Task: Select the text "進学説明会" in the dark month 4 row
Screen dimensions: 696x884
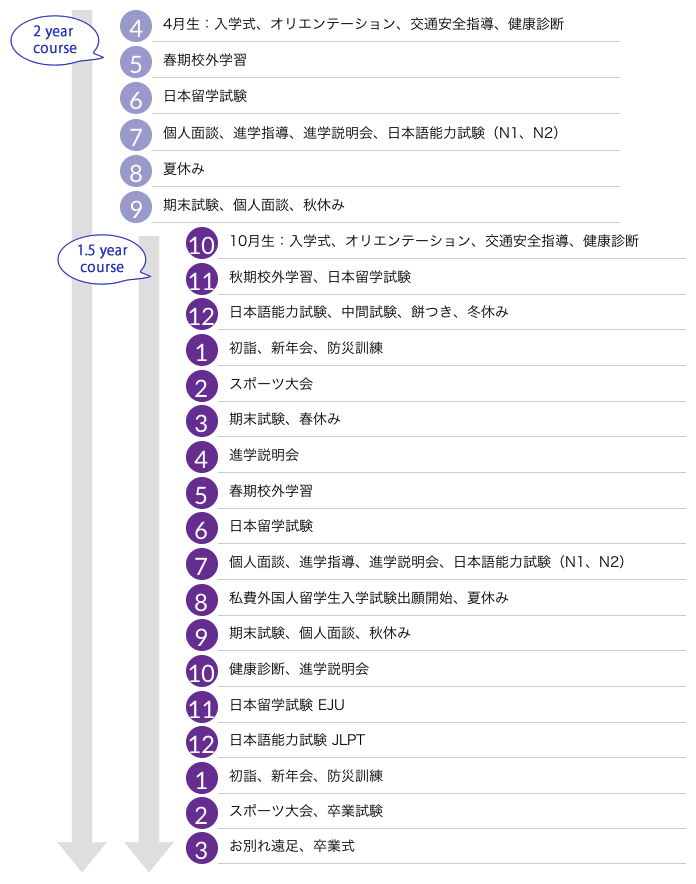Action: [264, 455]
